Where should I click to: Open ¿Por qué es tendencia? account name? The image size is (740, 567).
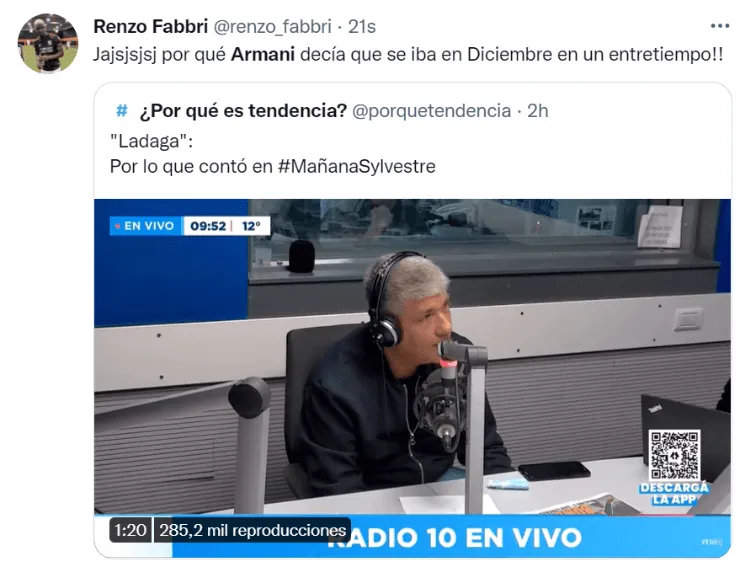click(243, 111)
